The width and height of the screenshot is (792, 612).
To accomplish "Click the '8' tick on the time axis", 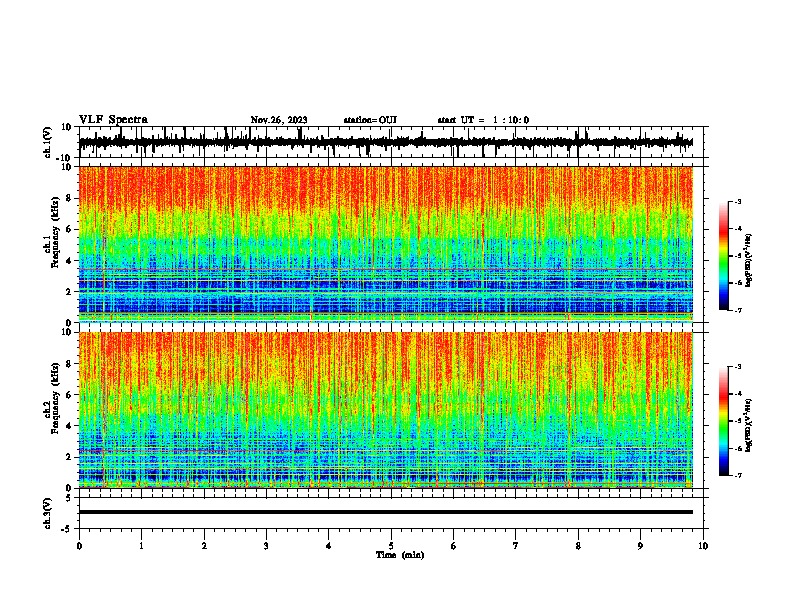I will [578, 546].
